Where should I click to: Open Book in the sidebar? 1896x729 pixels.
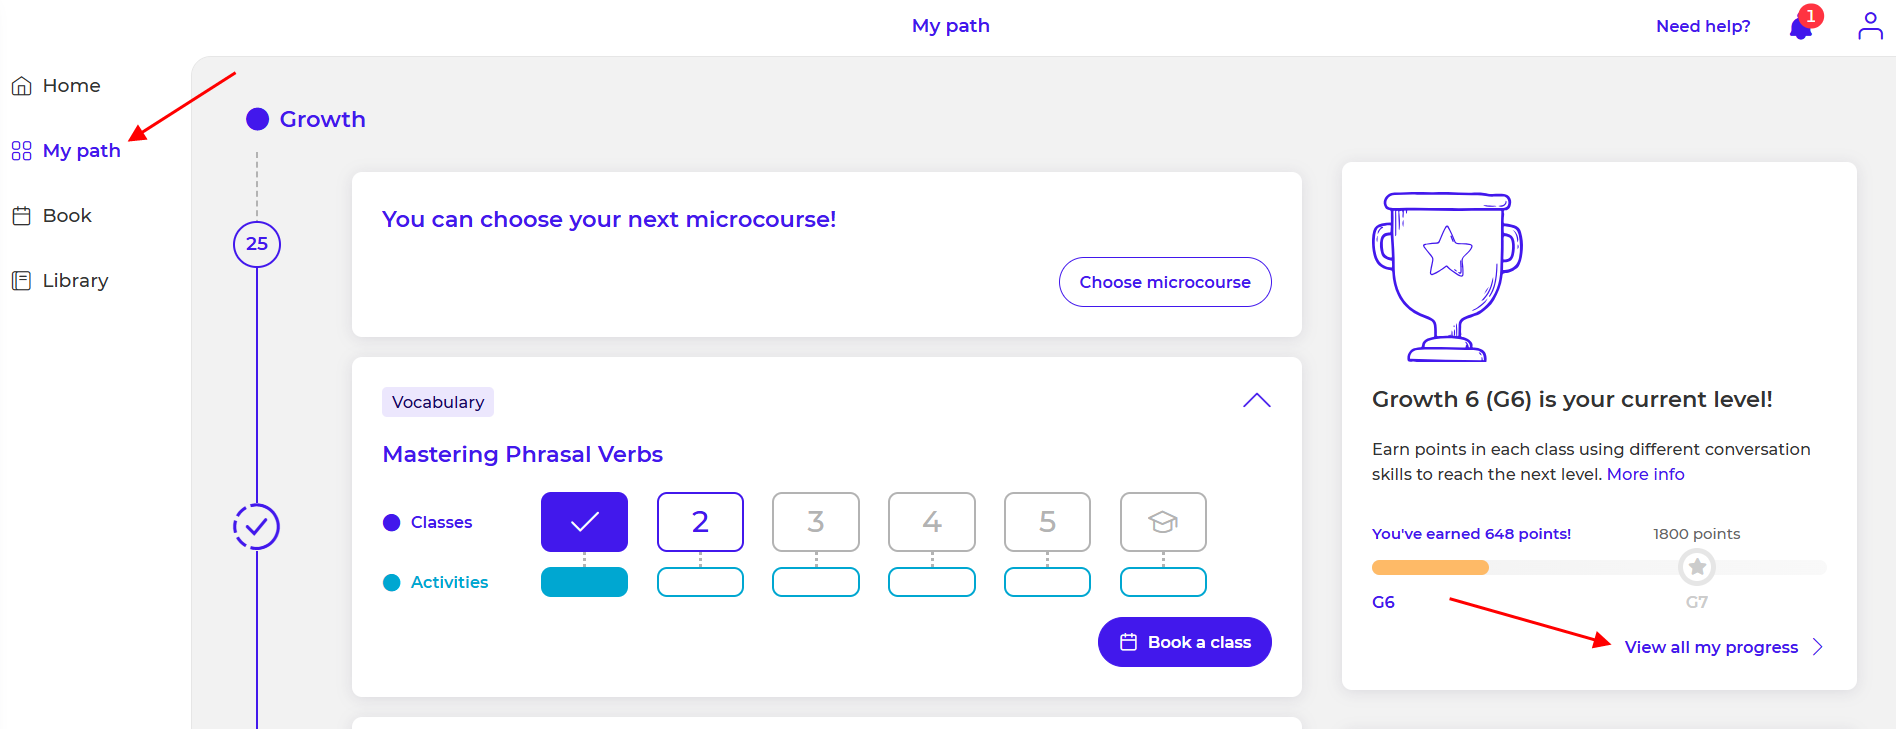66,216
